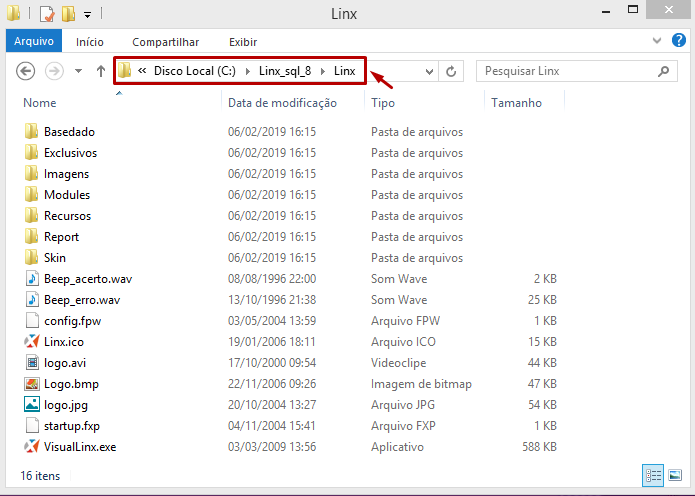This screenshot has height=496, width=695.
Task: Open Help with the blue question mark icon
Action: 679,40
